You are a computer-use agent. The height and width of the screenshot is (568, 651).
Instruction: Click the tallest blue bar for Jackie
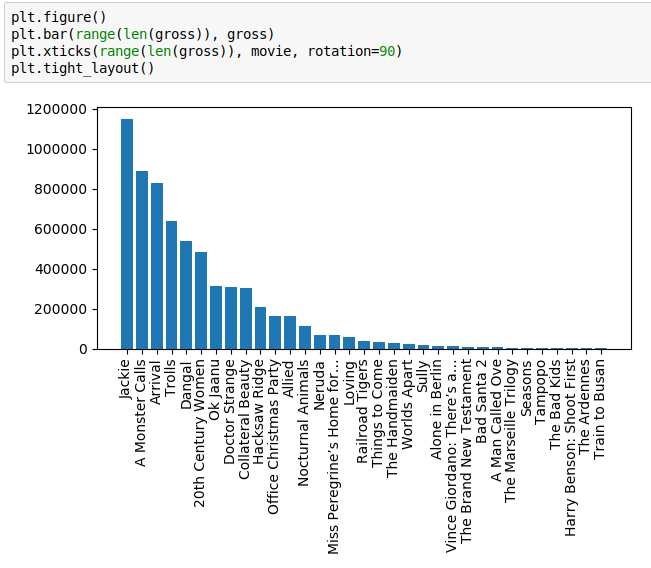[127, 234]
